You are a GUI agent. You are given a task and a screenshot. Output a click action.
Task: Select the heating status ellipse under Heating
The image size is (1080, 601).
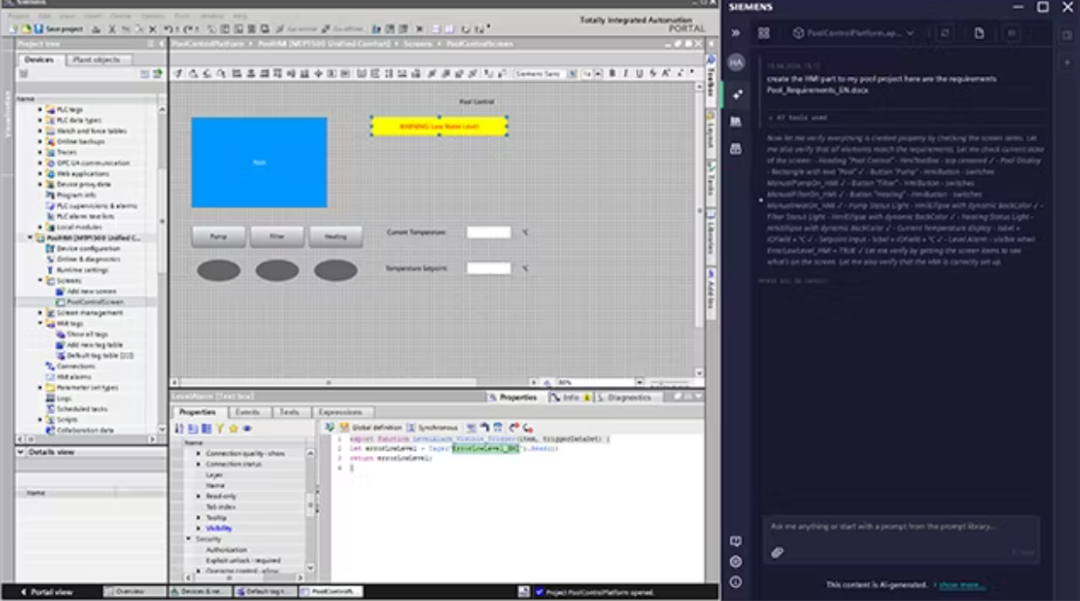[335, 270]
